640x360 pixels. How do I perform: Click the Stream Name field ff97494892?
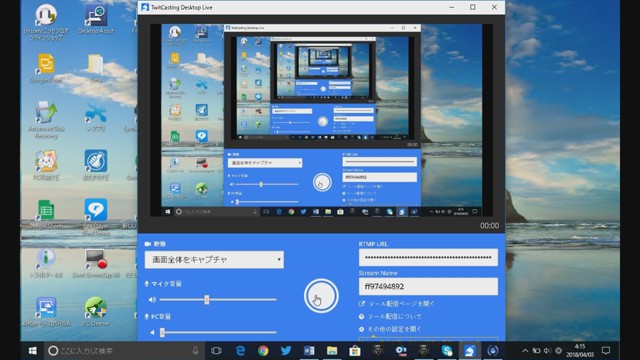point(428,287)
